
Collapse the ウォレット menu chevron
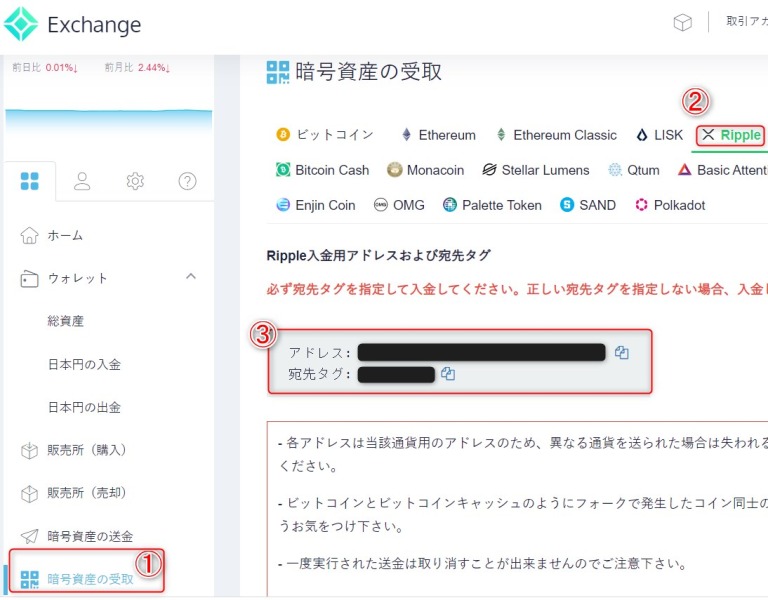pyautogui.click(x=191, y=277)
